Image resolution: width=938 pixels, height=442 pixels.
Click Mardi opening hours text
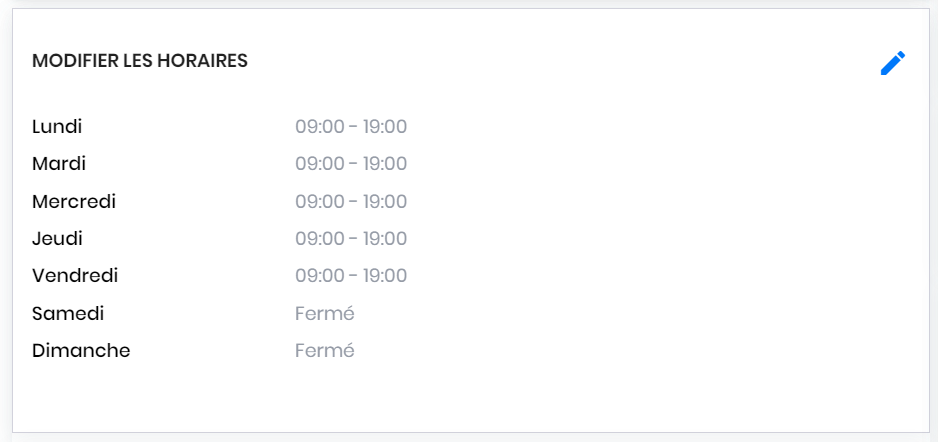click(351, 164)
